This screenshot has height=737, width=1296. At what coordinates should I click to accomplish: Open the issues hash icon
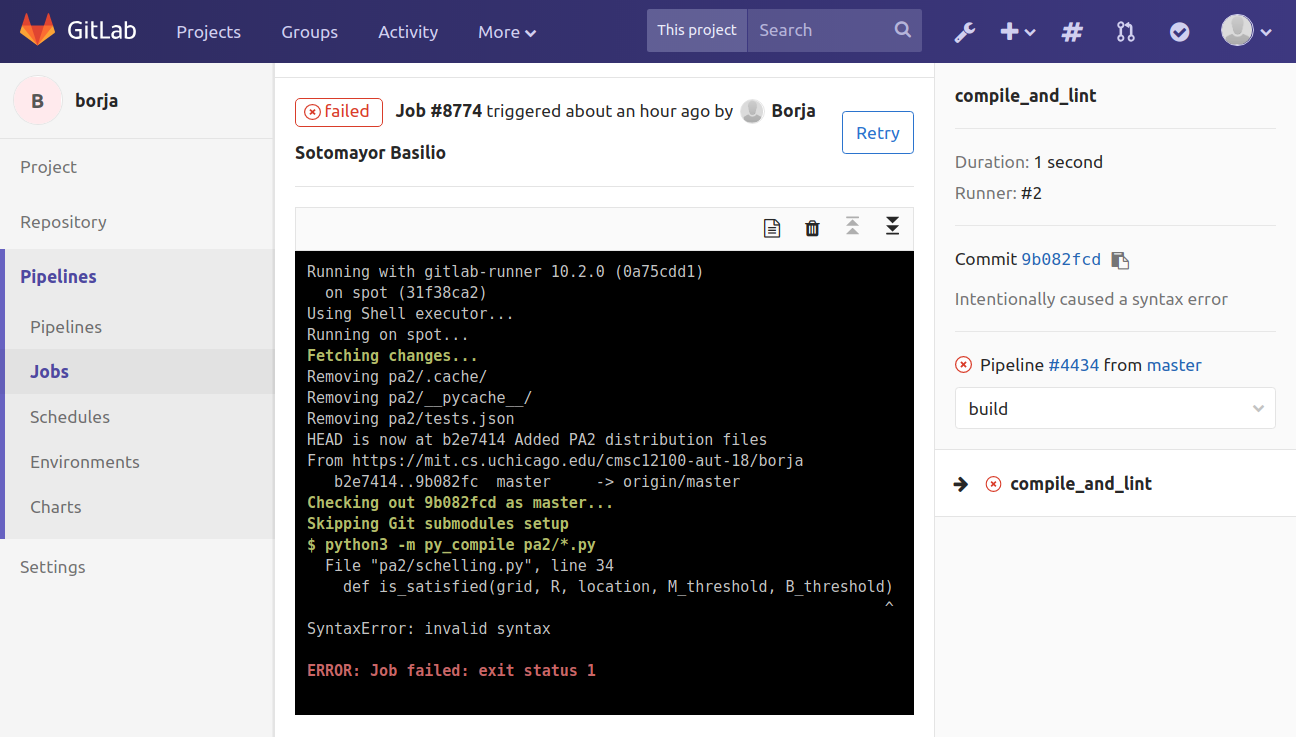click(1072, 32)
